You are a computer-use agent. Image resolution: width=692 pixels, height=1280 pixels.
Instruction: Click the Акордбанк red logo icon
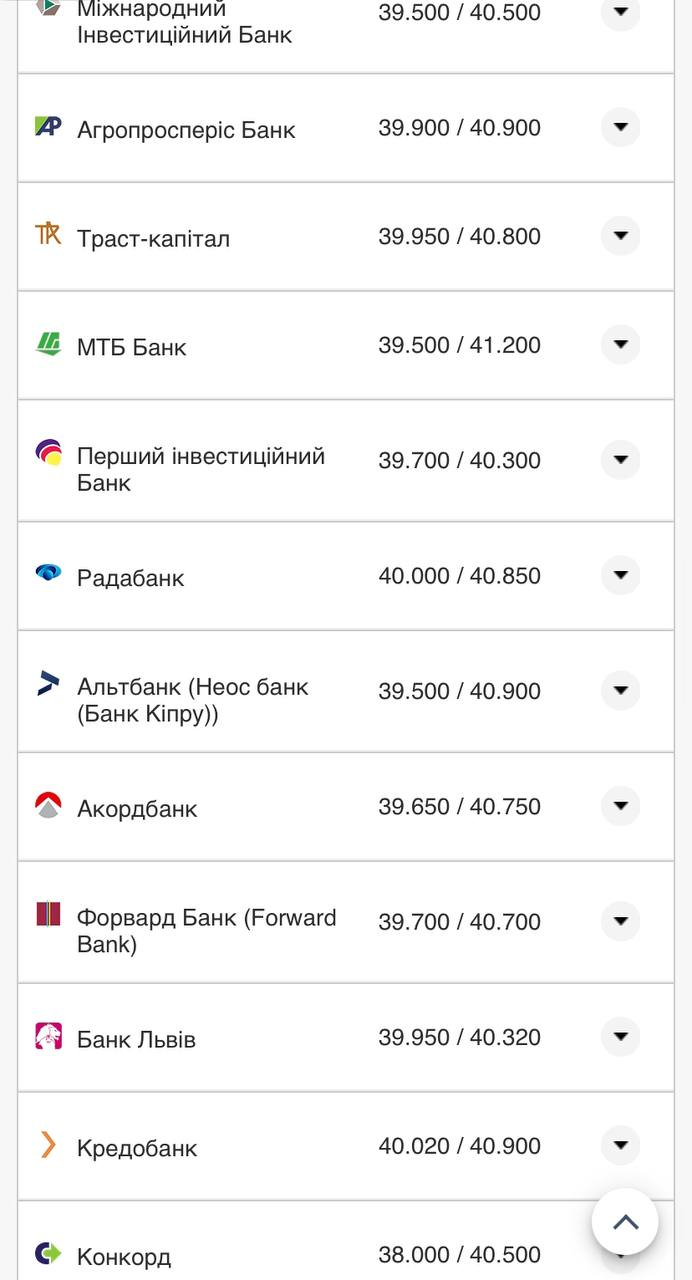pos(48,805)
